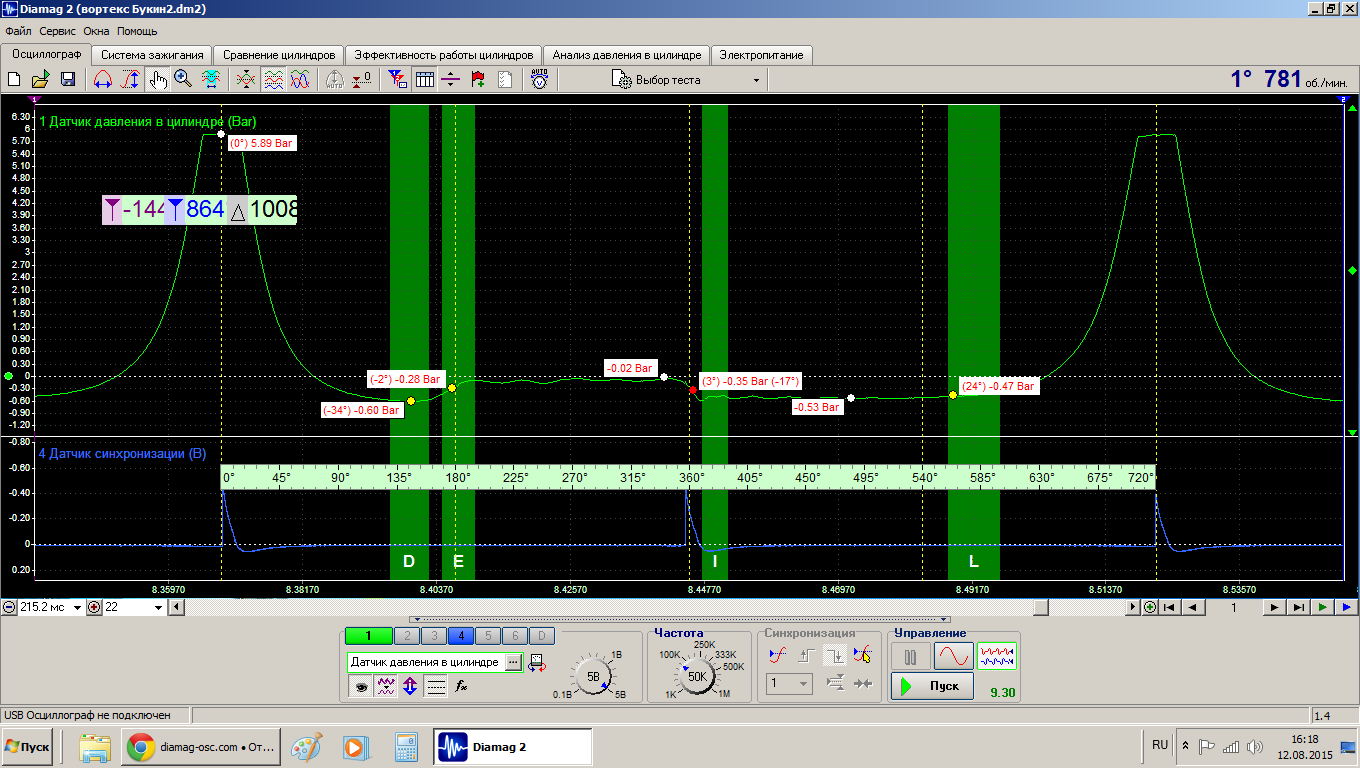Toggle the D channel button
Viewport: 1360px width, 768px height.
point(541,636)
